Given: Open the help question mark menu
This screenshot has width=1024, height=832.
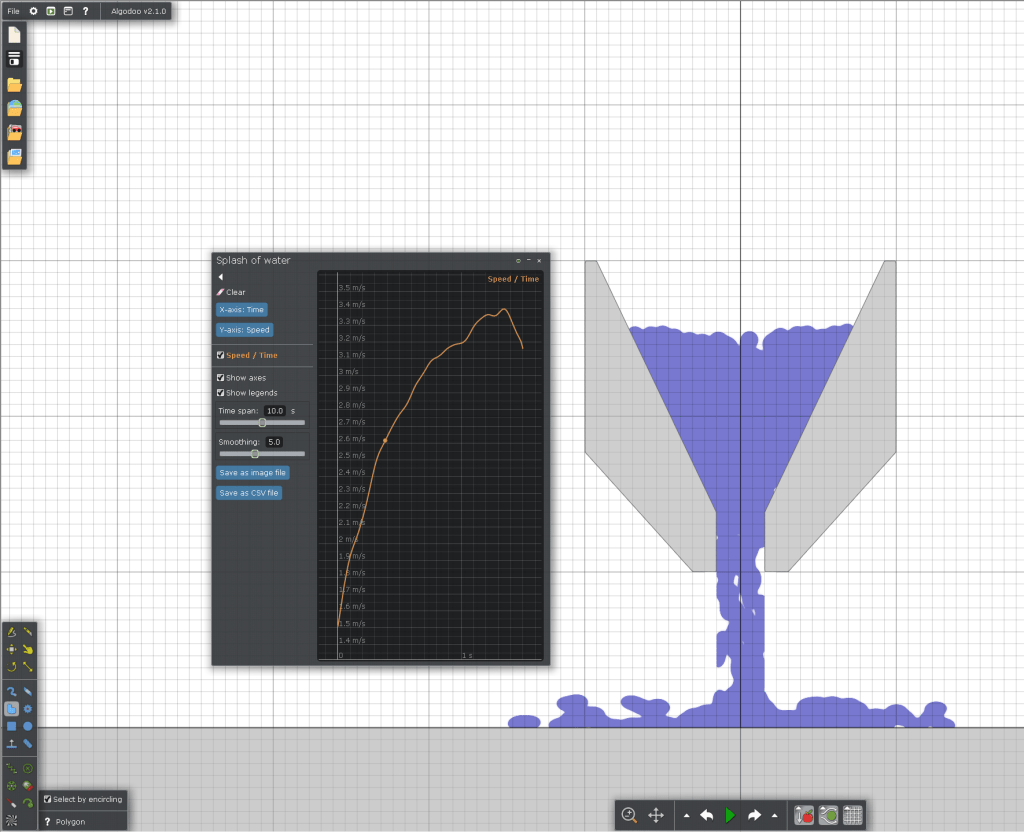Looking at the screenshot, I should (85, 10).
